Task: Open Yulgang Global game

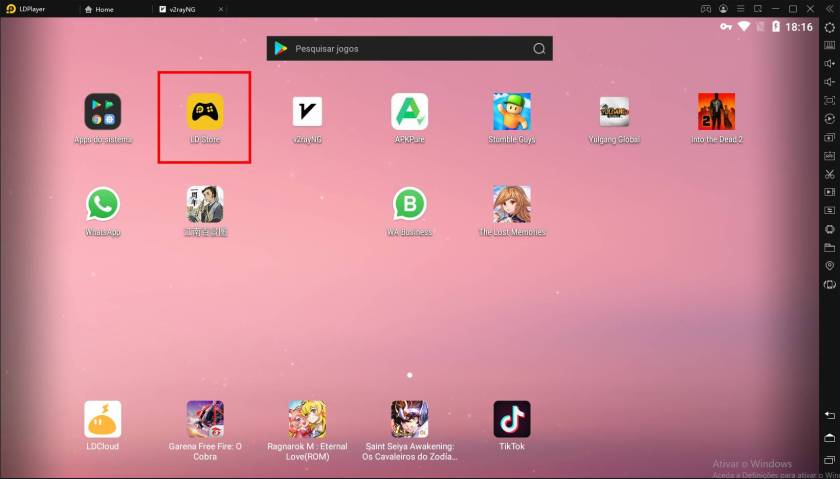Action: click(614, 111)
